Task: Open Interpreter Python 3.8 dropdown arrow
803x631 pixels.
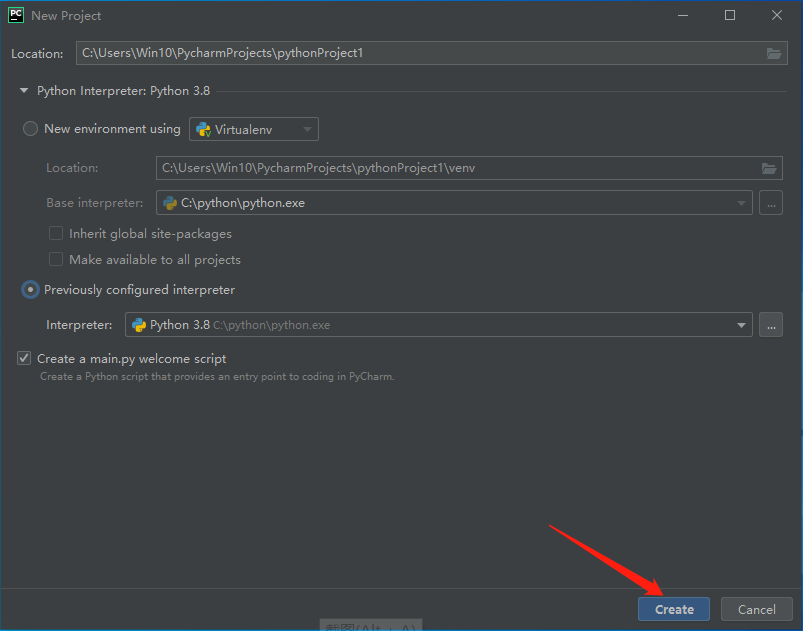Action: [741, 325]
